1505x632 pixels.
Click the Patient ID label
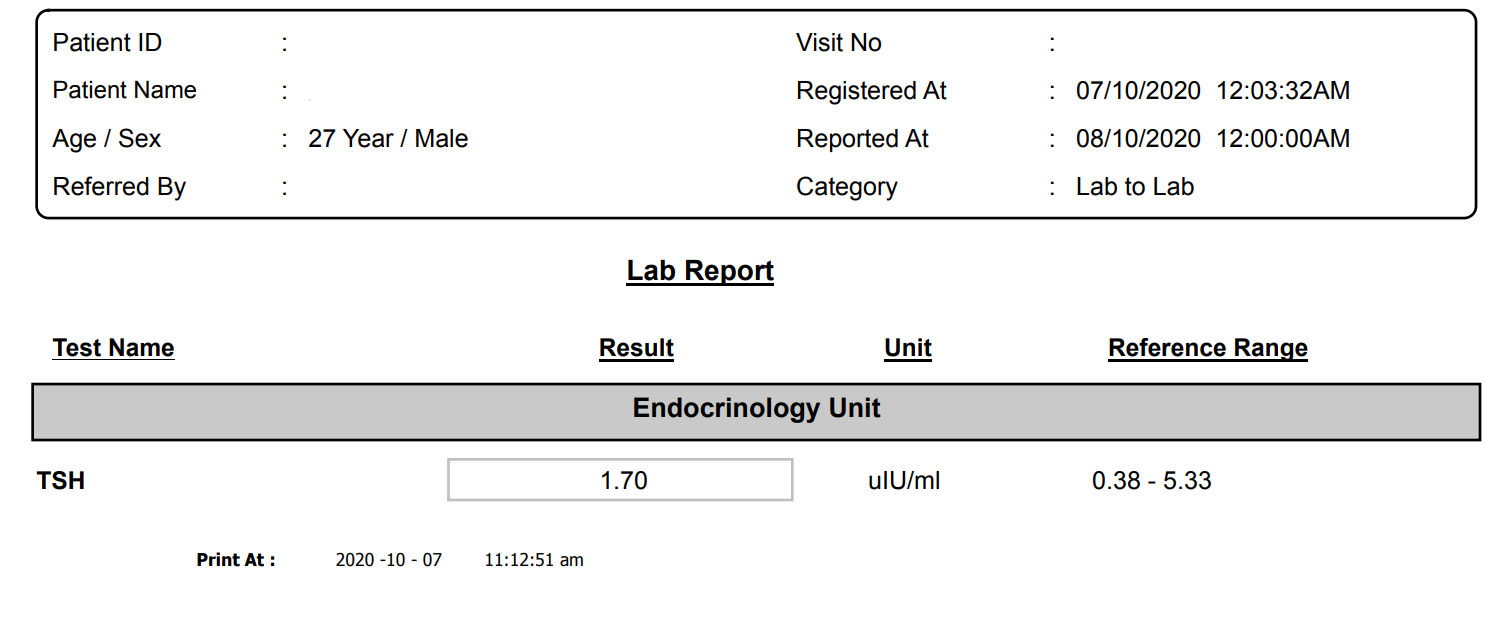[x=107, y=43]
